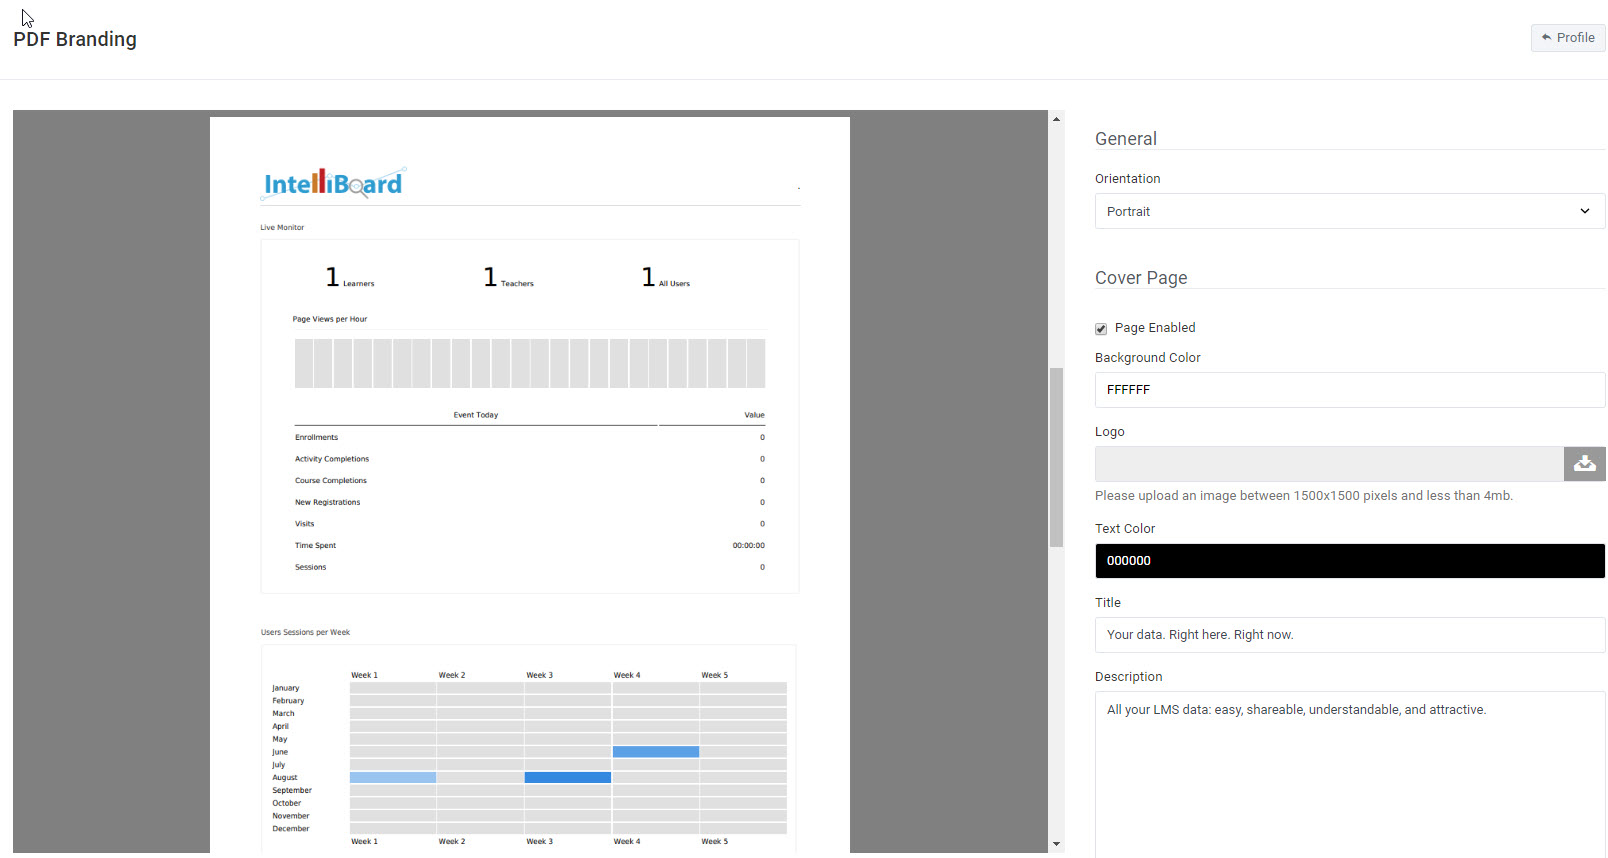Click the logo upload icon button
The image size is (1608, 858).
[1584, 464]
